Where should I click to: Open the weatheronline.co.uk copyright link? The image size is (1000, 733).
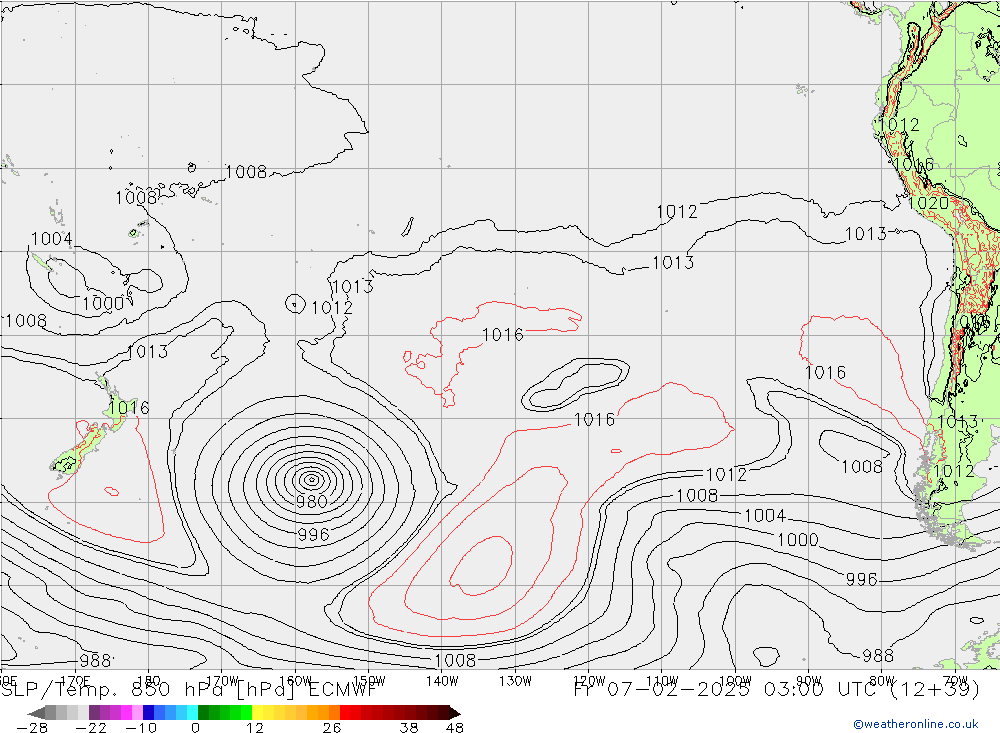(x=916, y=724)
